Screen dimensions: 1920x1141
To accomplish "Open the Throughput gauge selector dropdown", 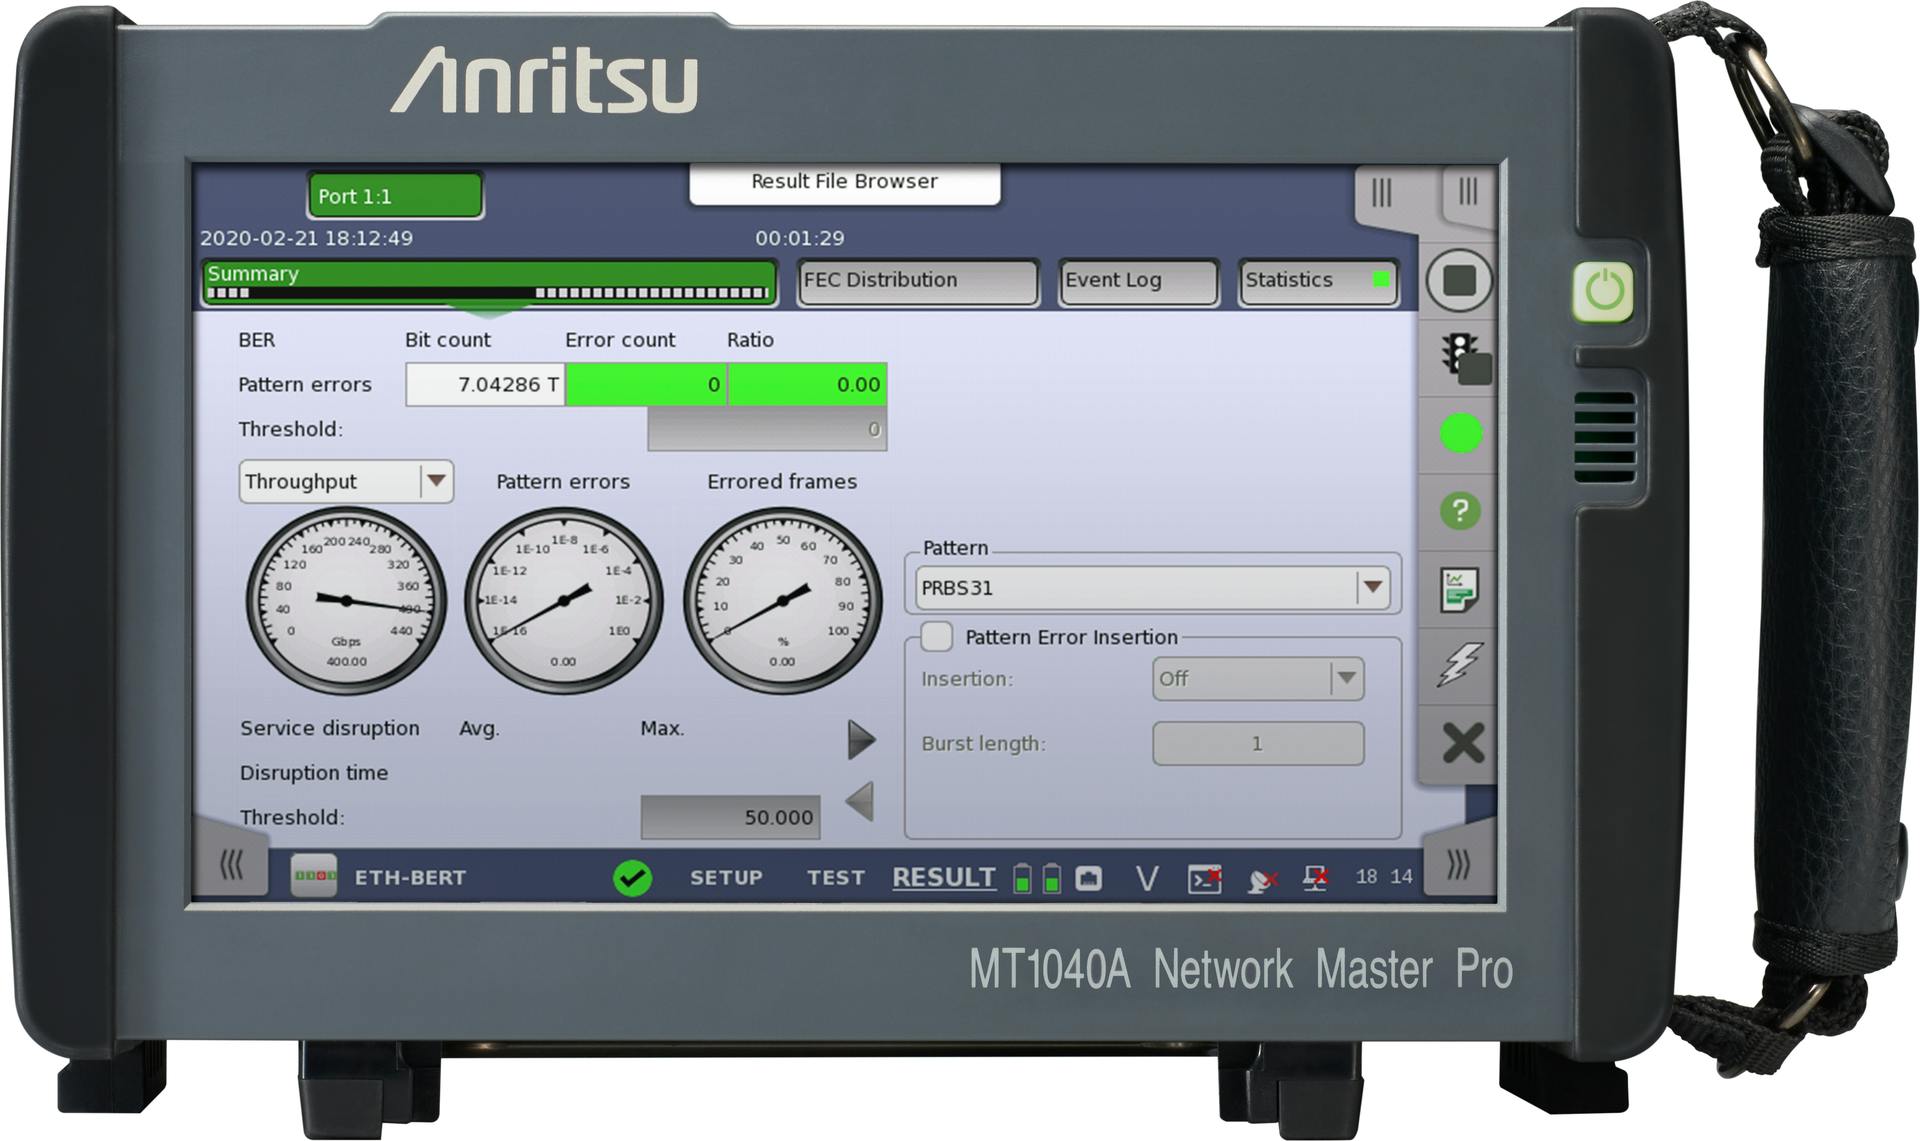I will tap(436, 482).
